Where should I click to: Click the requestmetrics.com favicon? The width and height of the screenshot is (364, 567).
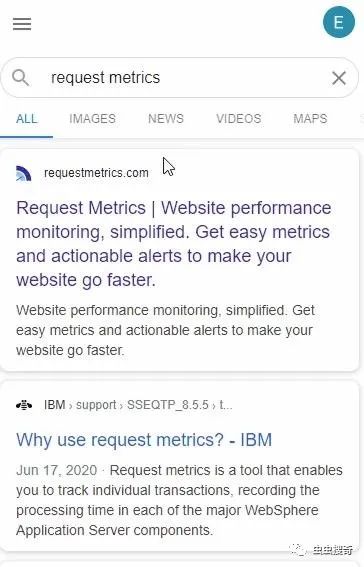[24, 173]
